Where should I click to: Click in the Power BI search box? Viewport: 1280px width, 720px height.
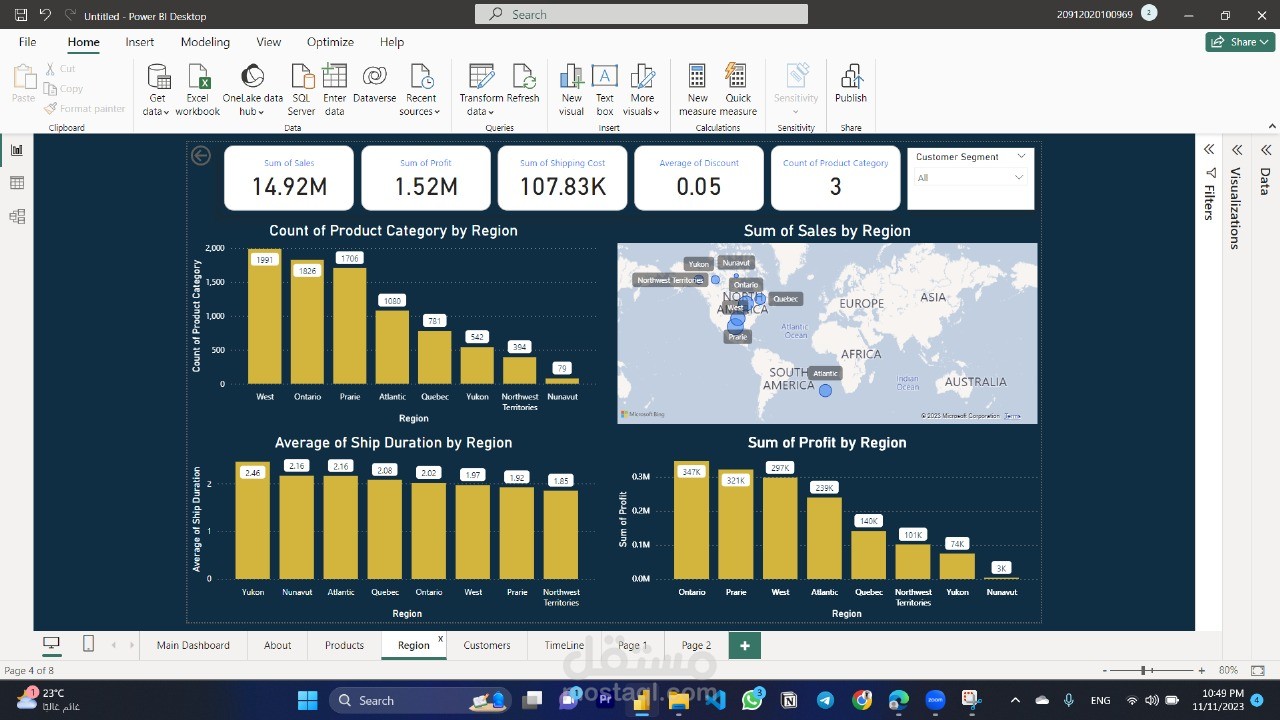[640, 14]
